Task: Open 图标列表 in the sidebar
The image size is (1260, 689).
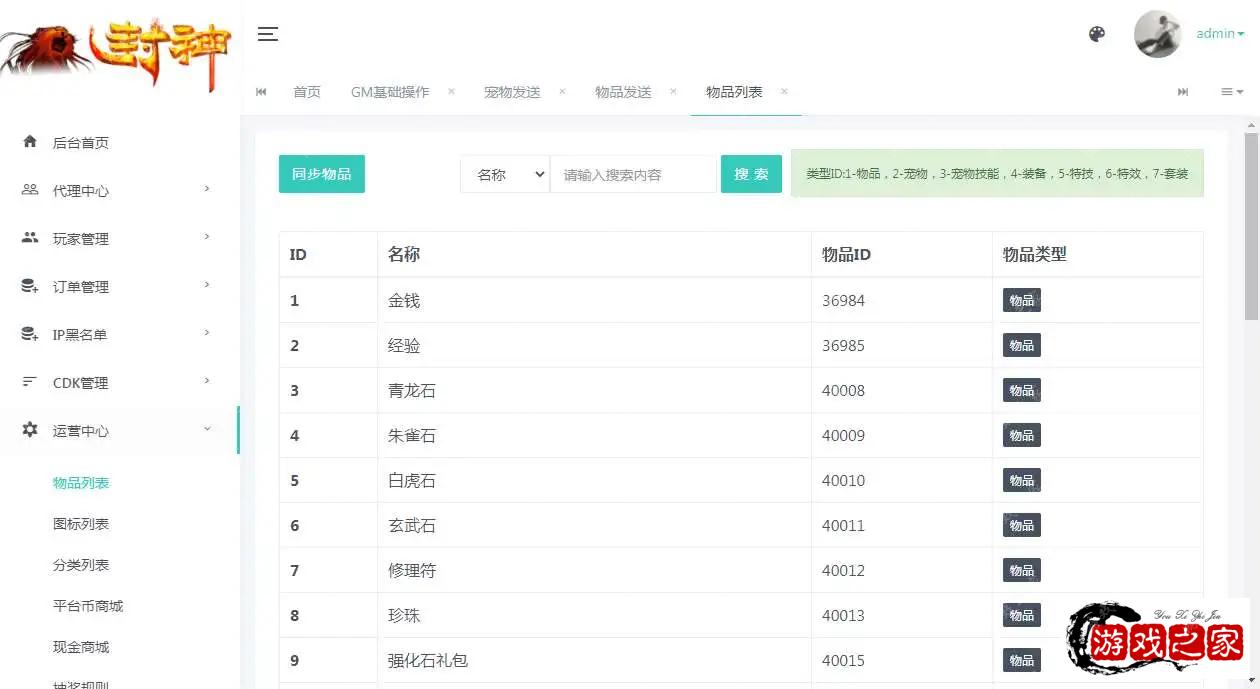Action: (81, 524)
